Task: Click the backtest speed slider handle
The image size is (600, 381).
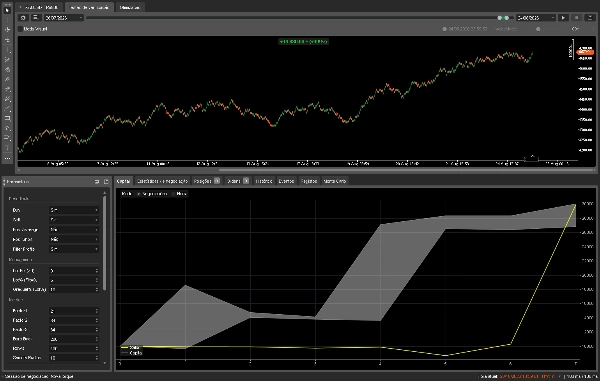Action: point(538,29)
